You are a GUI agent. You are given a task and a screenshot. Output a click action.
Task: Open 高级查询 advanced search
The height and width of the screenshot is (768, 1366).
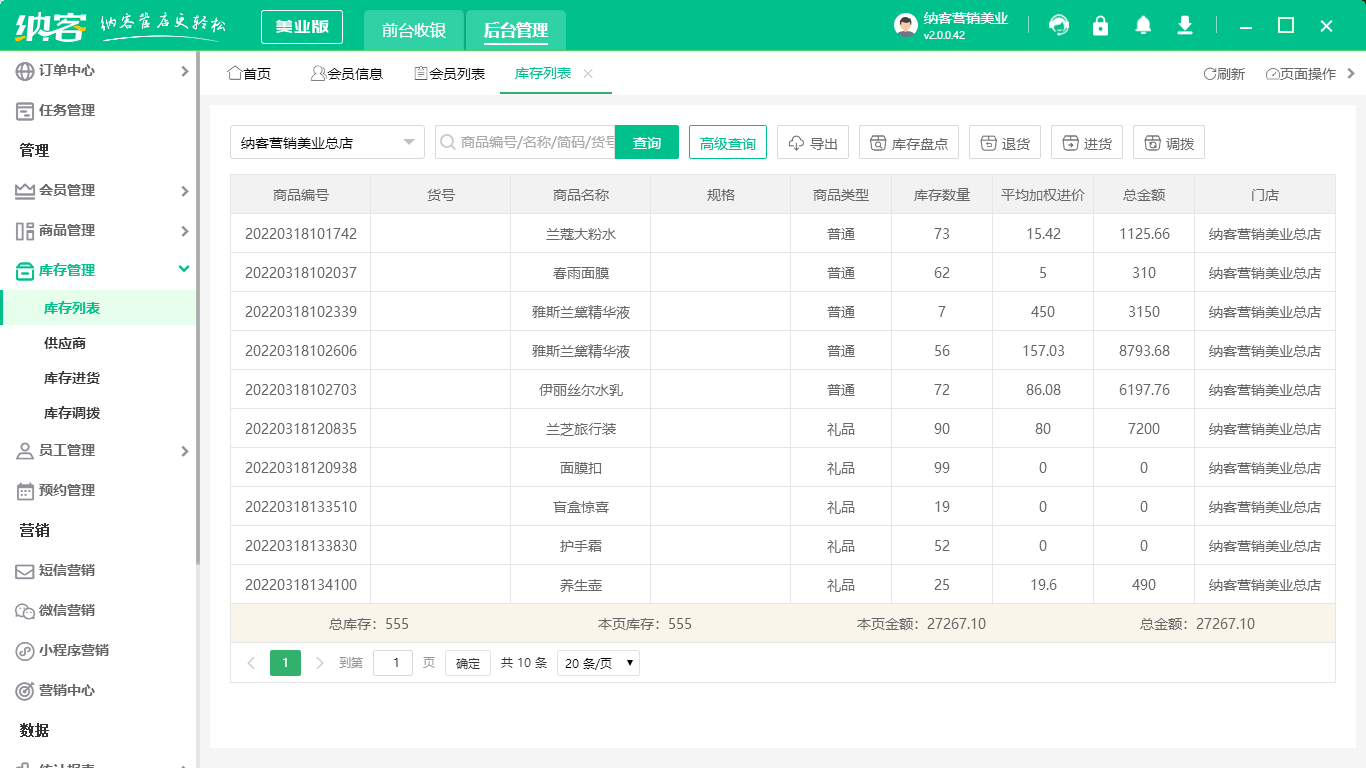click(x=727, y=143)
